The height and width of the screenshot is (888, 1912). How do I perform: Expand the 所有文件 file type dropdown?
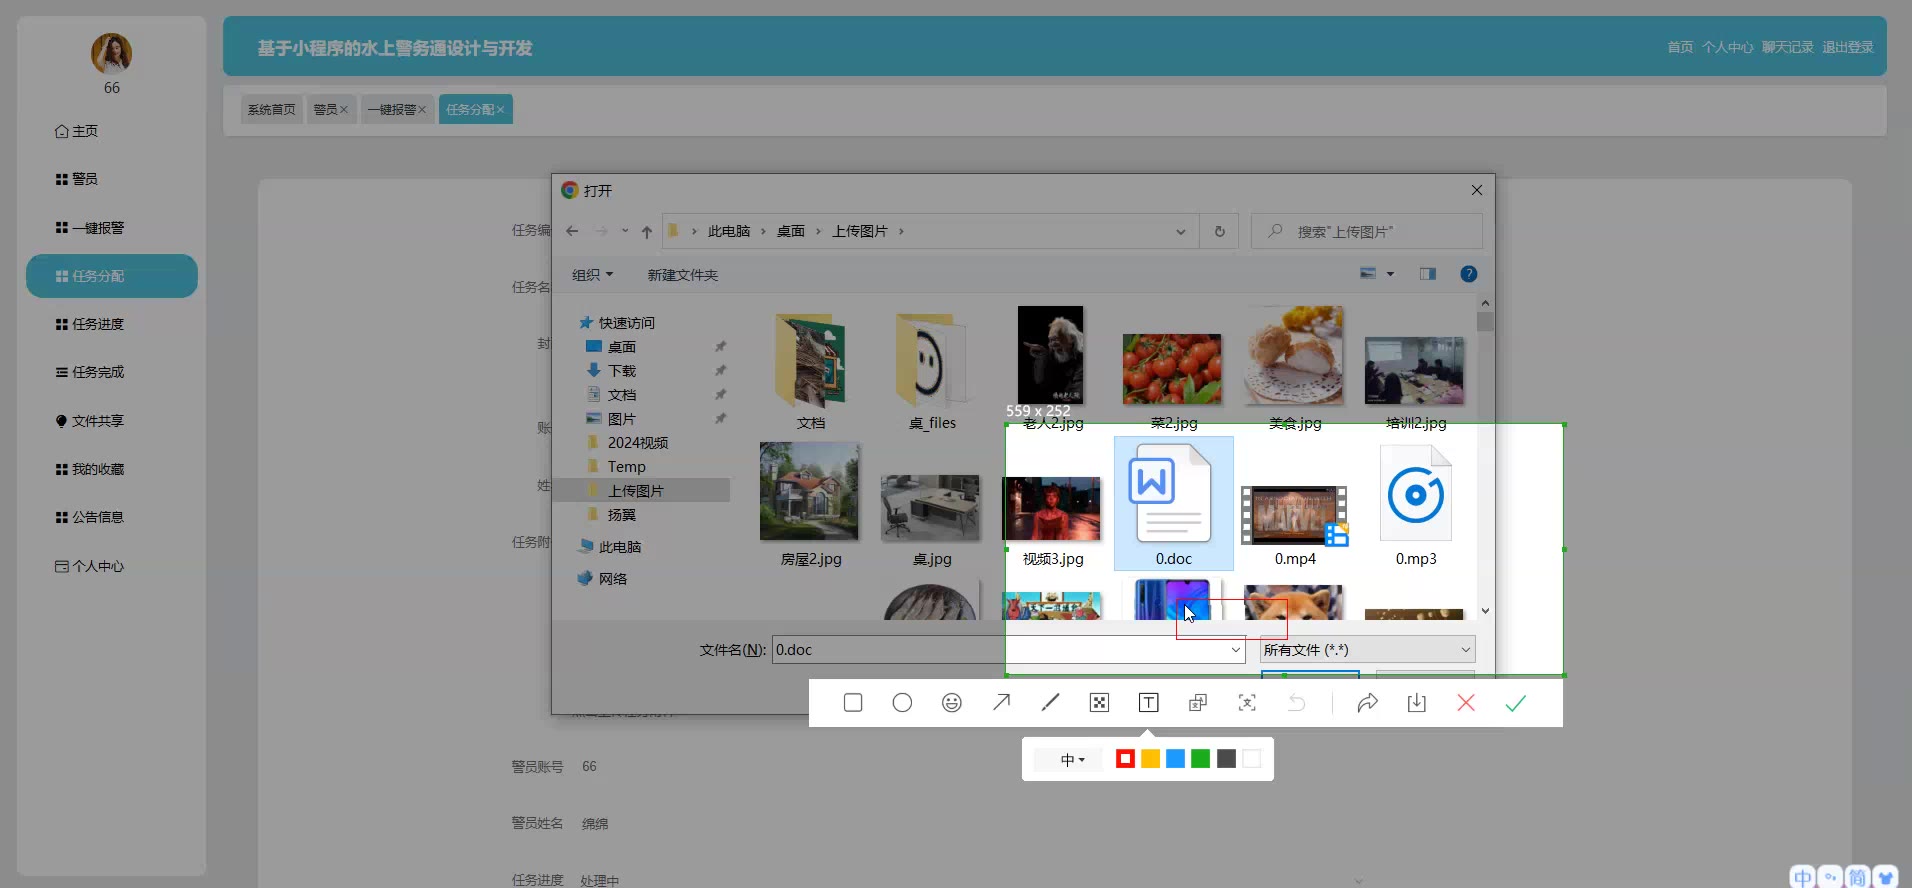[x=1366, y=650]
